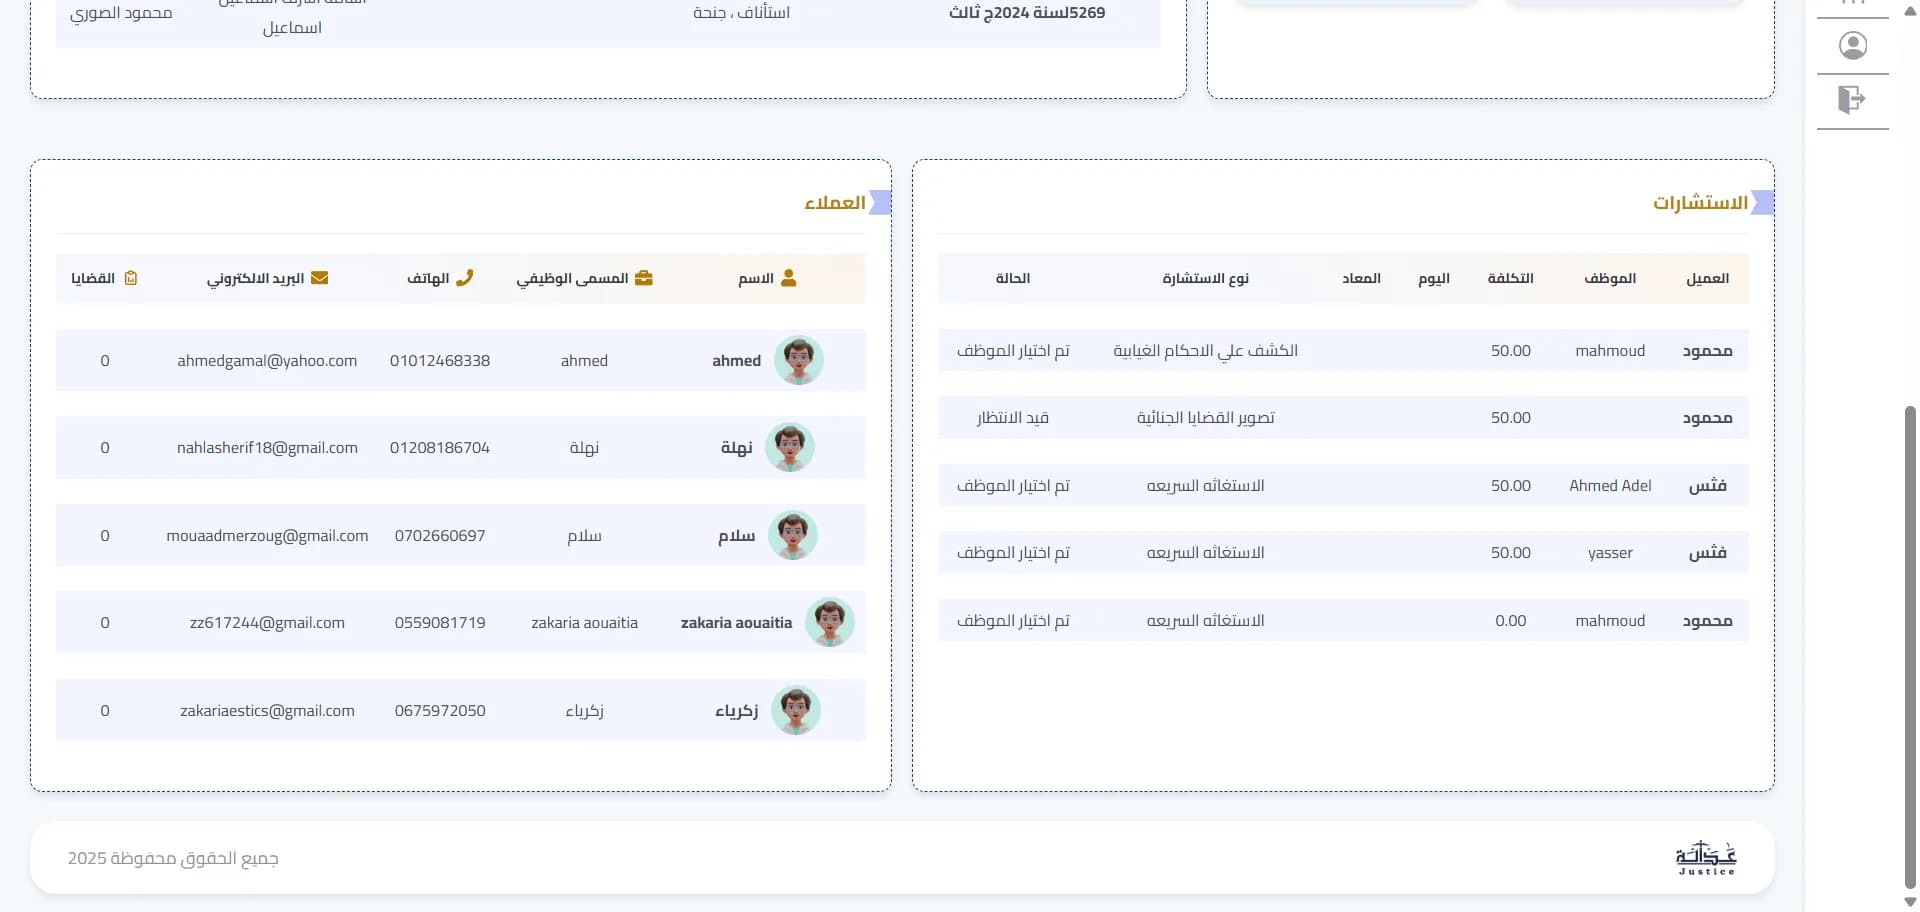Viewport: 1920px width, 912px height.
Task: Click job title zakaria aouaitia cell
Action: (x=584, y=623)
